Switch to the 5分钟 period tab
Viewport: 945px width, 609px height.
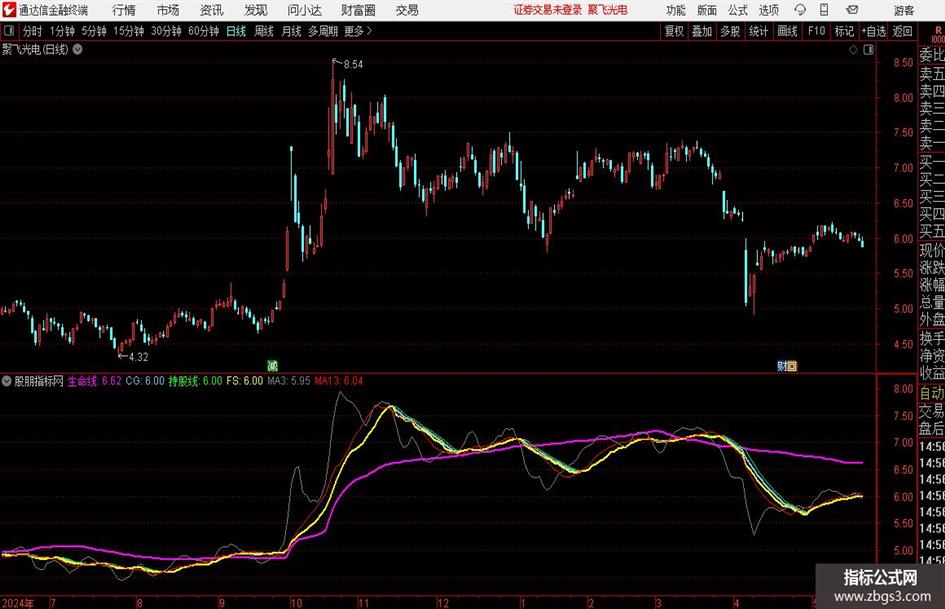point(93,31)
